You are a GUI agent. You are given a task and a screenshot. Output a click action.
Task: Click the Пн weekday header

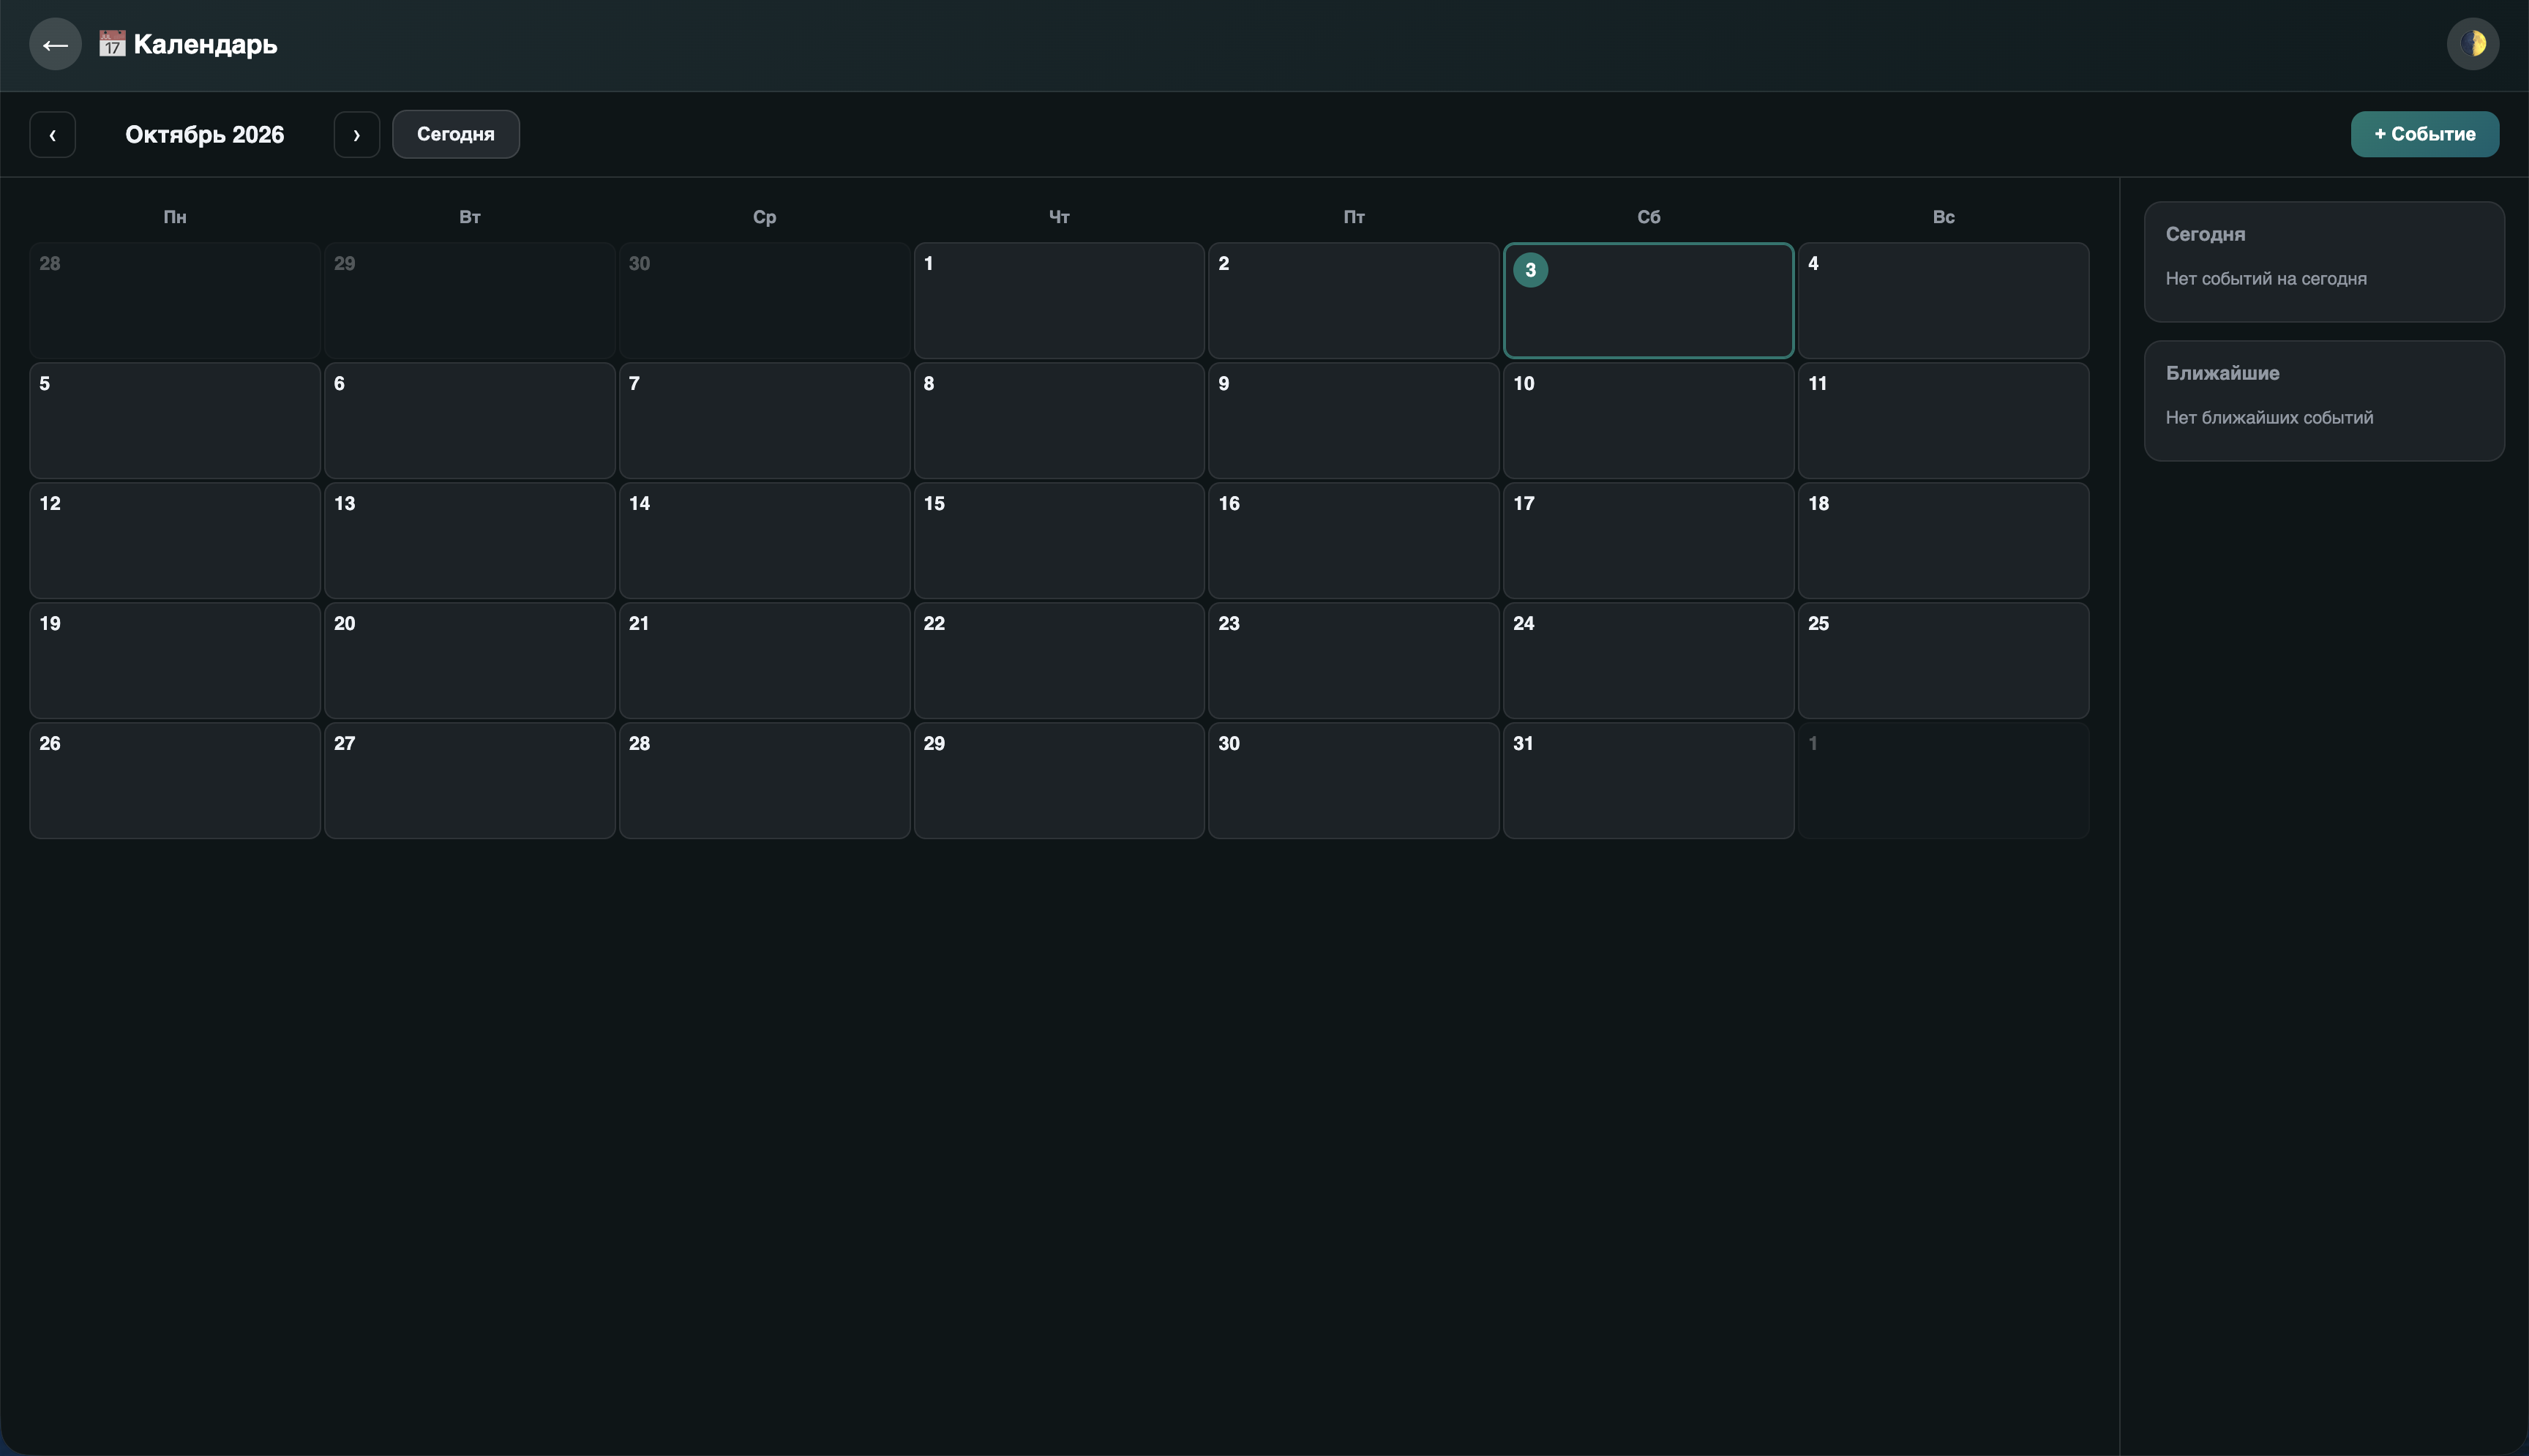pyautogui.click(x=175, y=217)
